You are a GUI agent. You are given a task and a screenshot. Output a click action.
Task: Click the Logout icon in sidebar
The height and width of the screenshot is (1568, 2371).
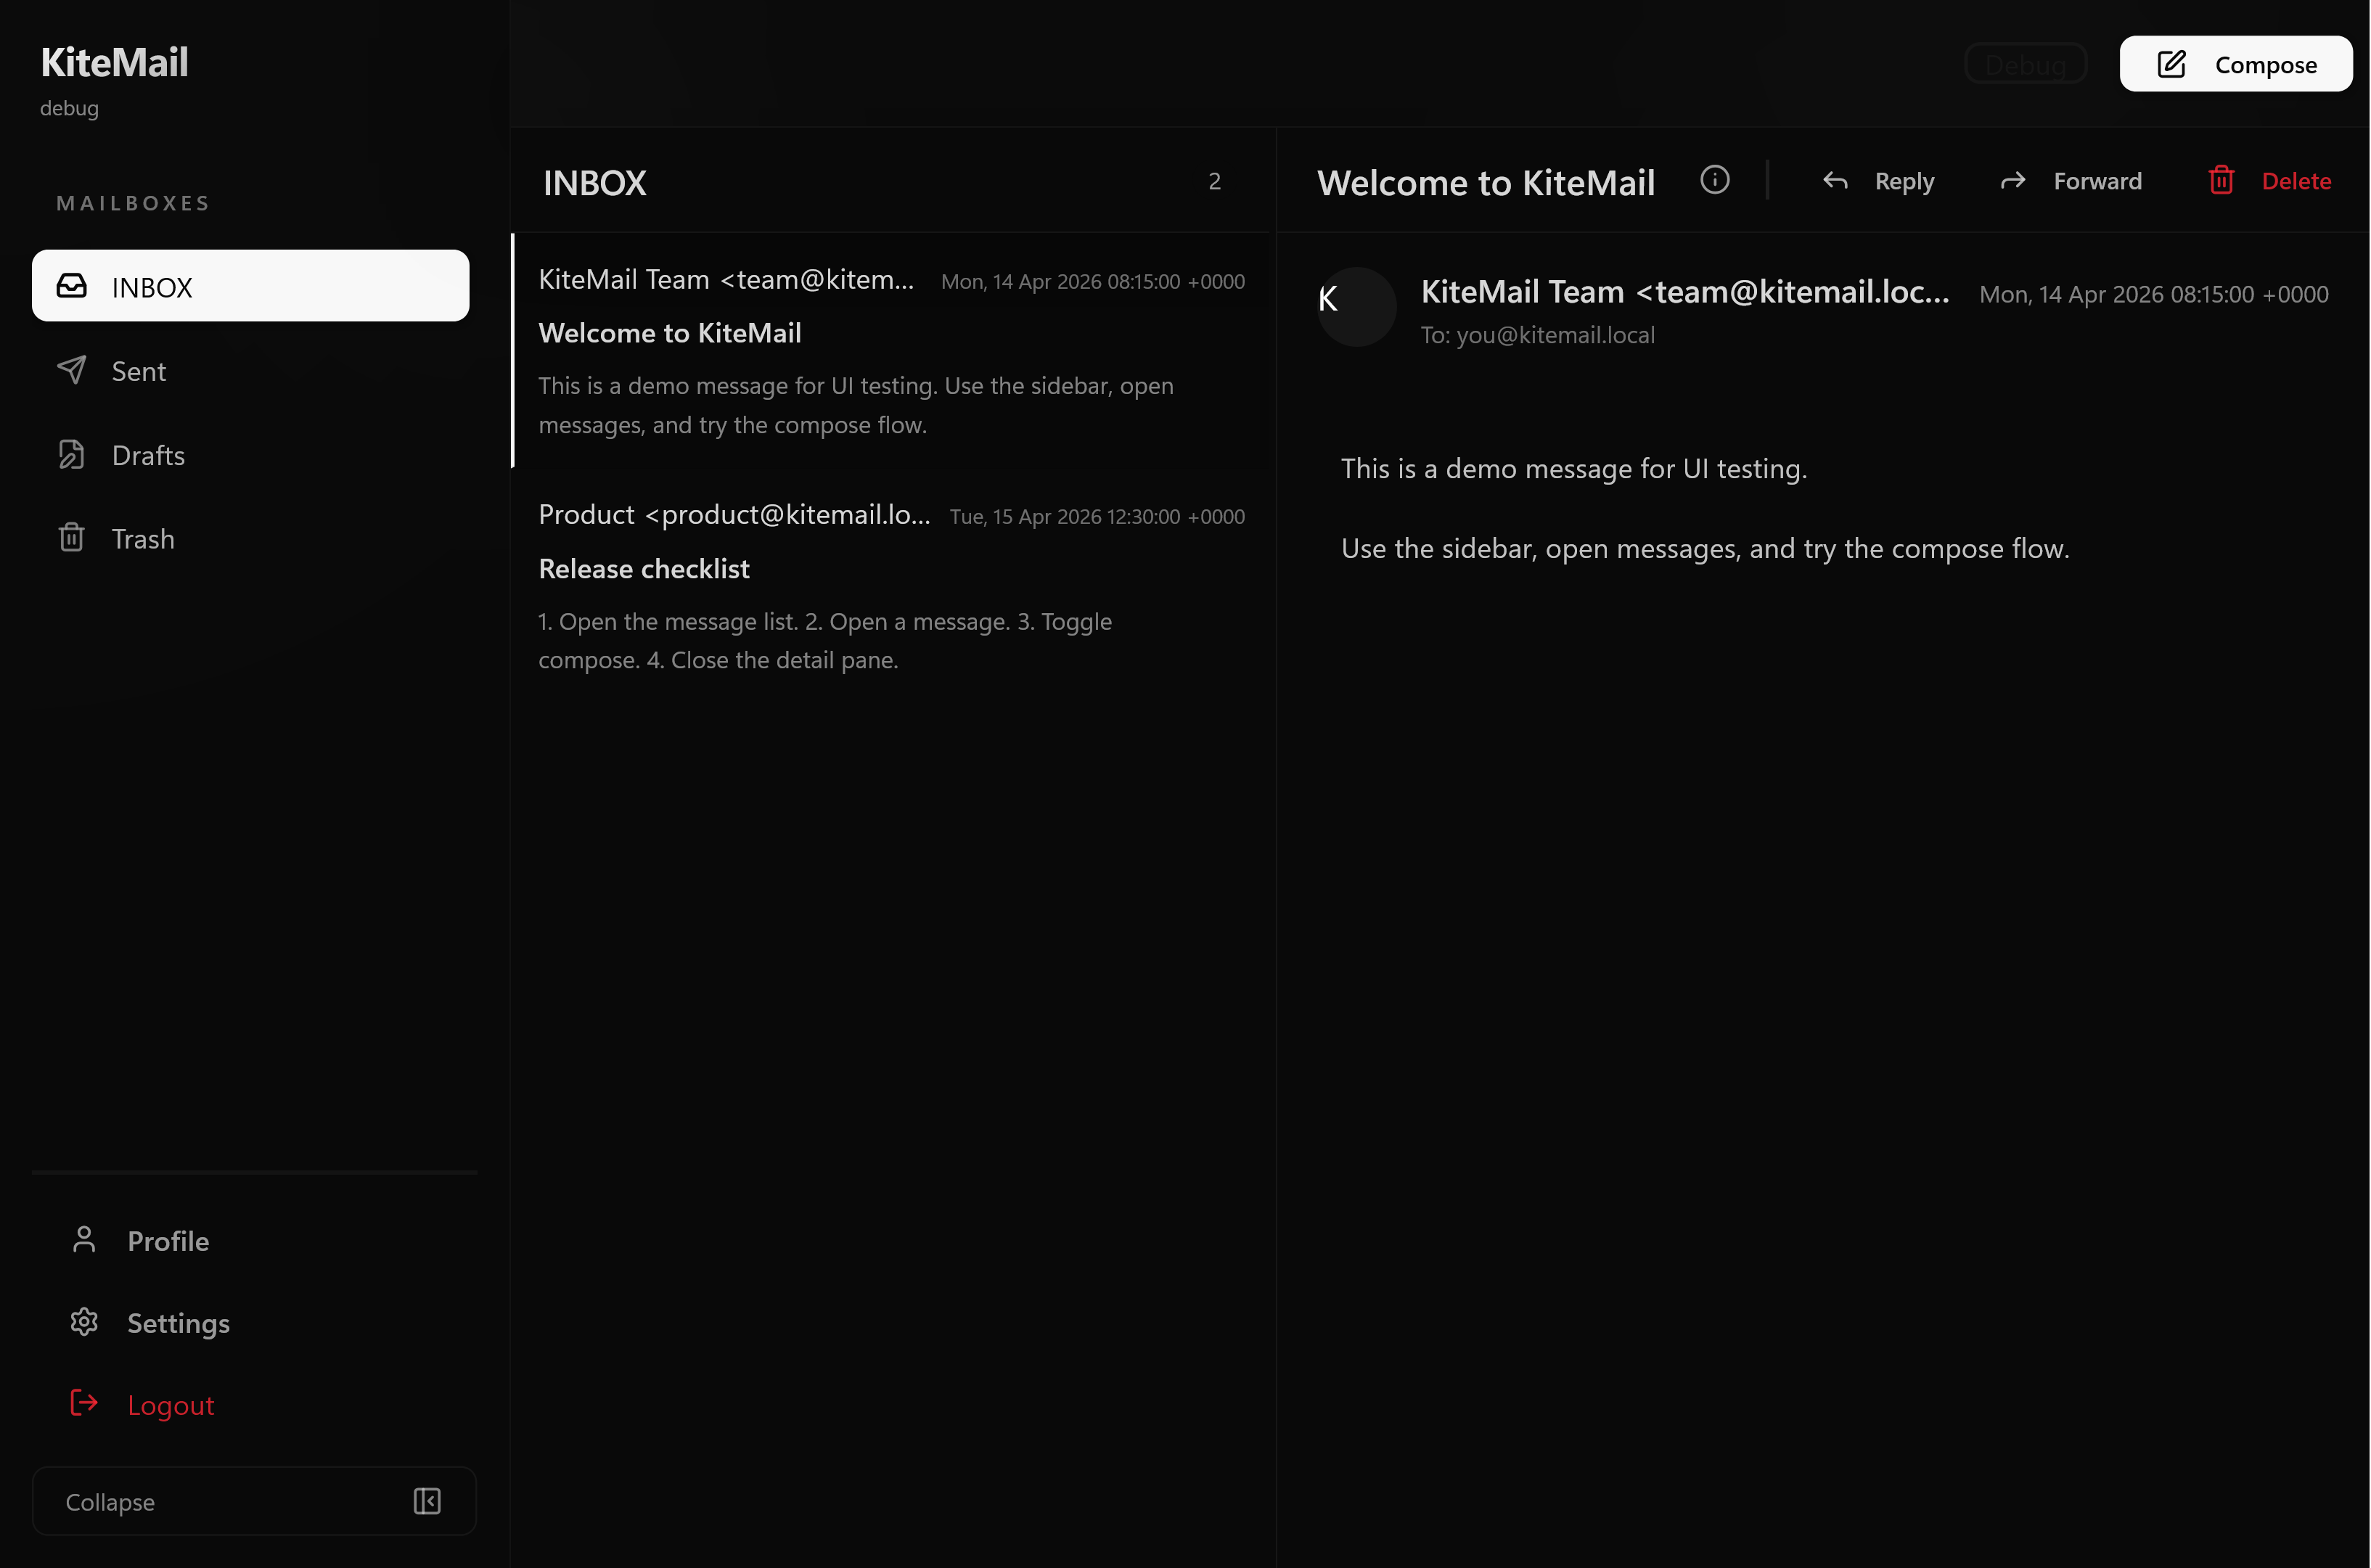84,1404
